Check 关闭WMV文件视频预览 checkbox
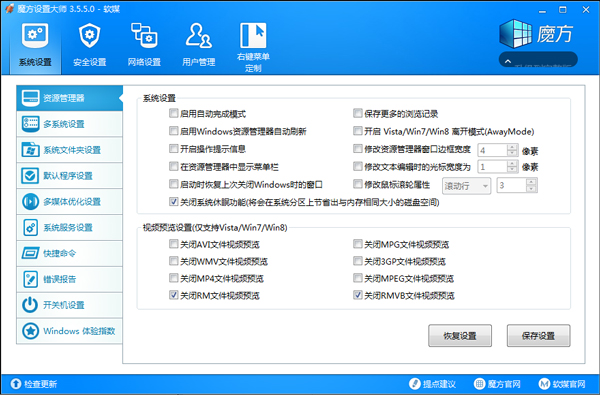Image resolution: width=600 pixels, height=395 pixels. (174, 261)
